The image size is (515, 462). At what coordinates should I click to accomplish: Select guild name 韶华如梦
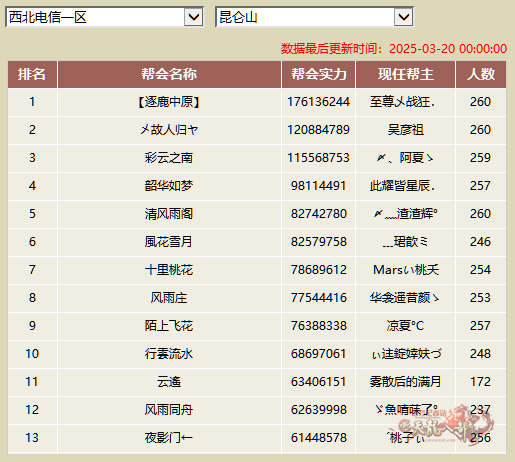169,186
